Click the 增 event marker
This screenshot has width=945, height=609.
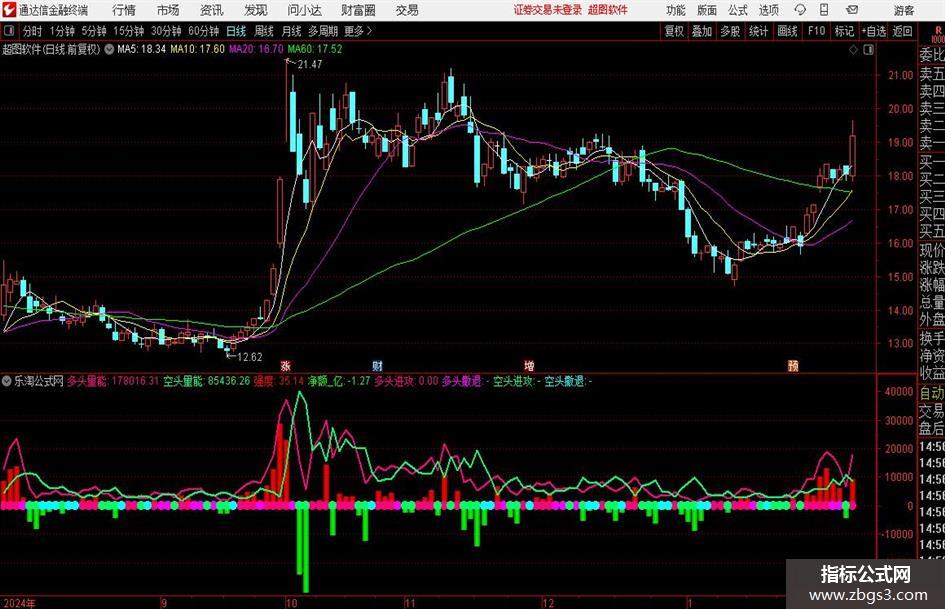coord(529,366)
